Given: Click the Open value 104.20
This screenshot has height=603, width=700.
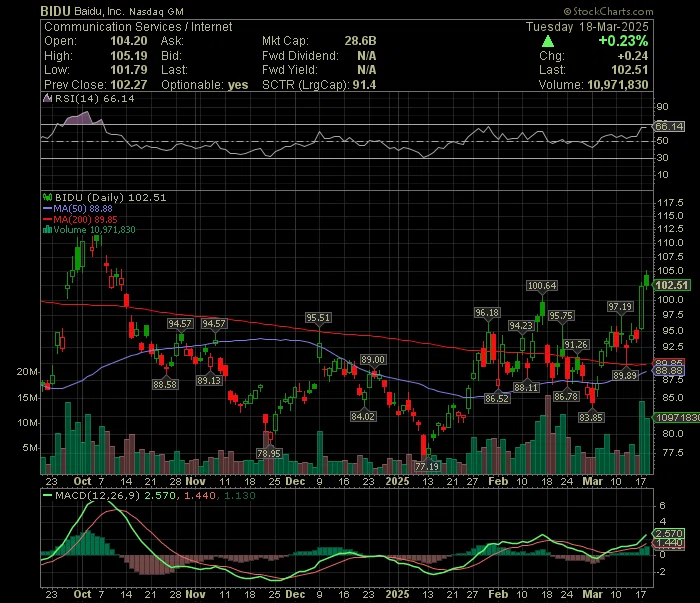Looking at the screenshot, I should coord(129,41).
